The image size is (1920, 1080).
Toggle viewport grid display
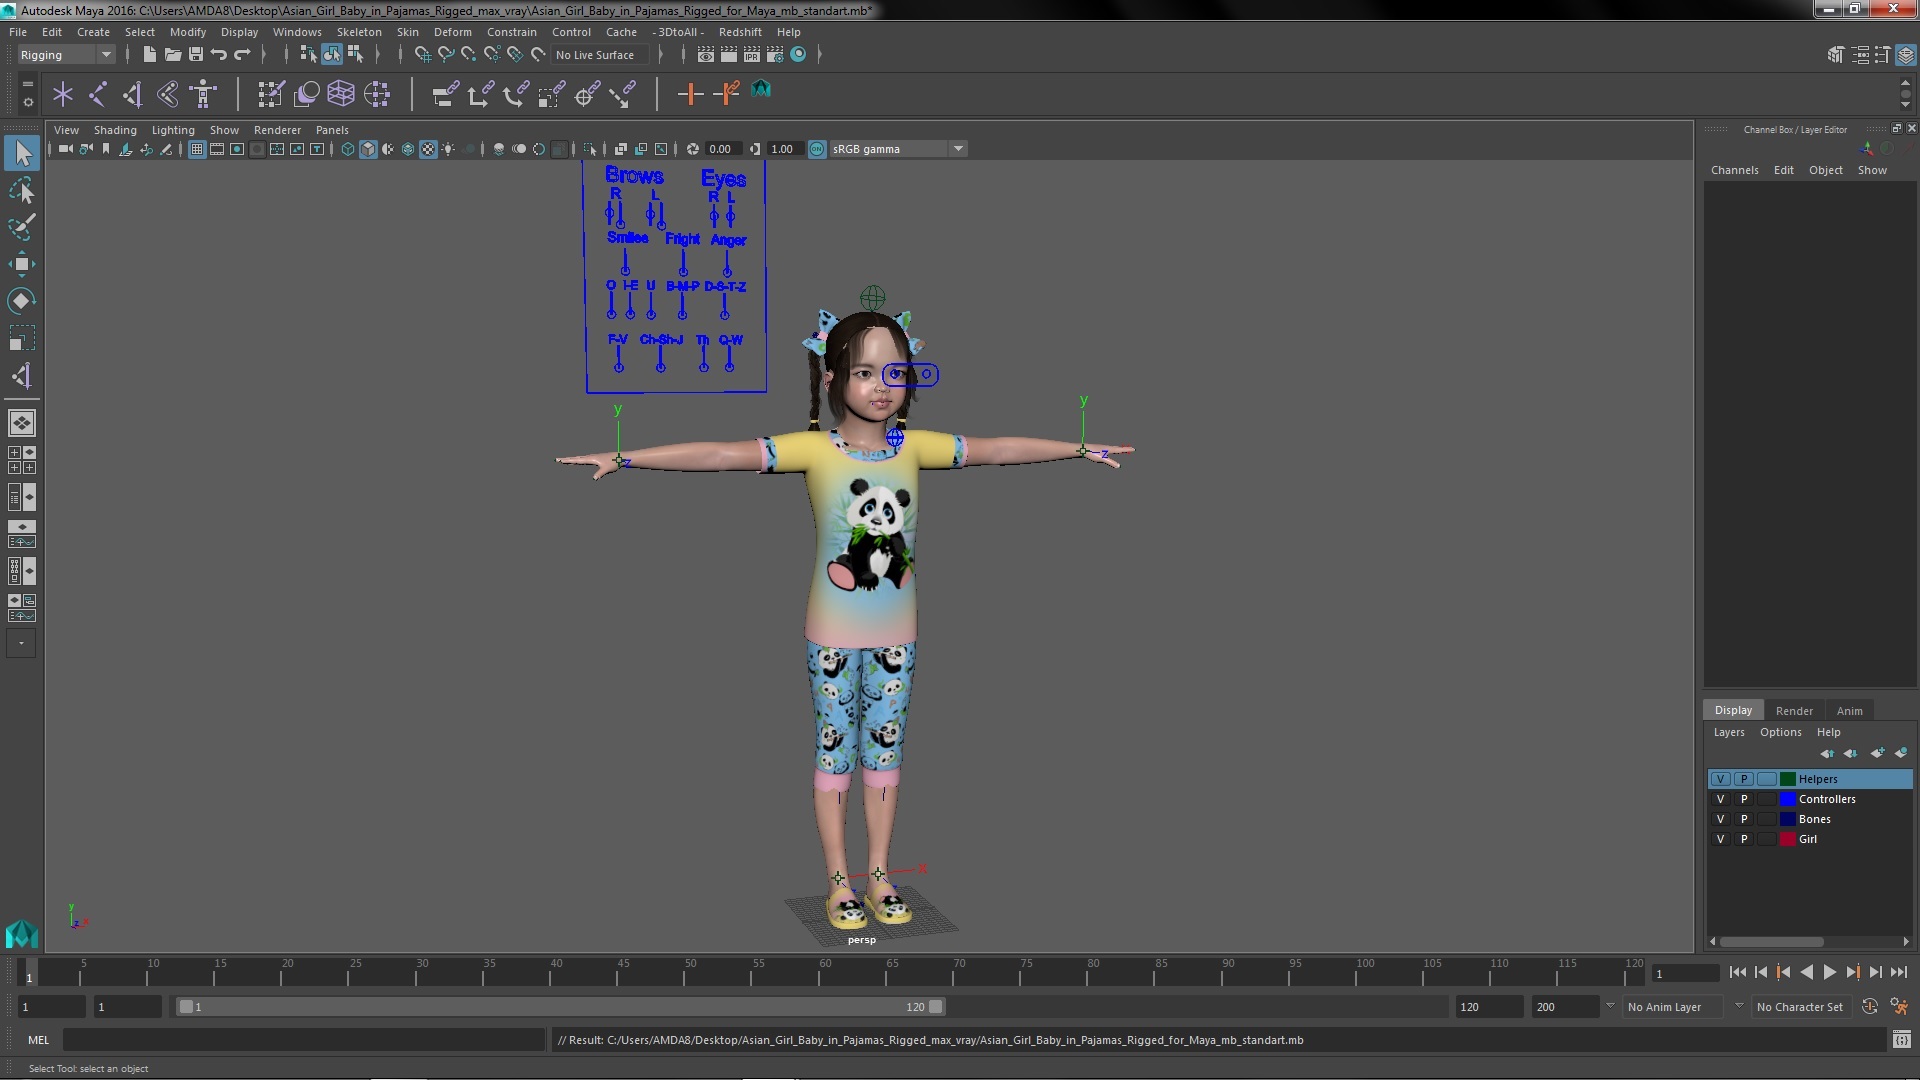point(197,149)
